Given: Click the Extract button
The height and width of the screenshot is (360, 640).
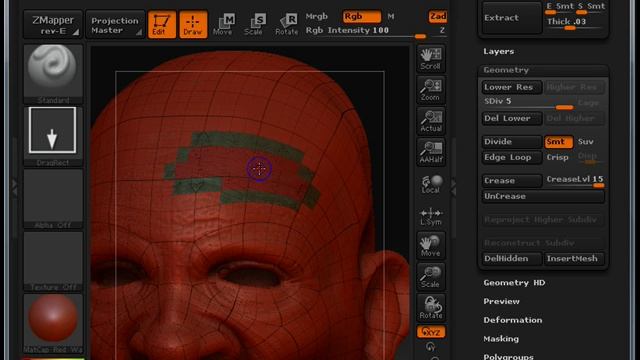Looking at the screenshot, I should click(x=512, y=18).
